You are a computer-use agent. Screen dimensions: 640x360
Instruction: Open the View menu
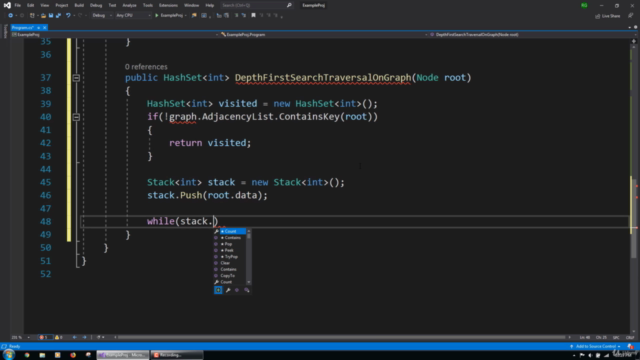point(44,5)
